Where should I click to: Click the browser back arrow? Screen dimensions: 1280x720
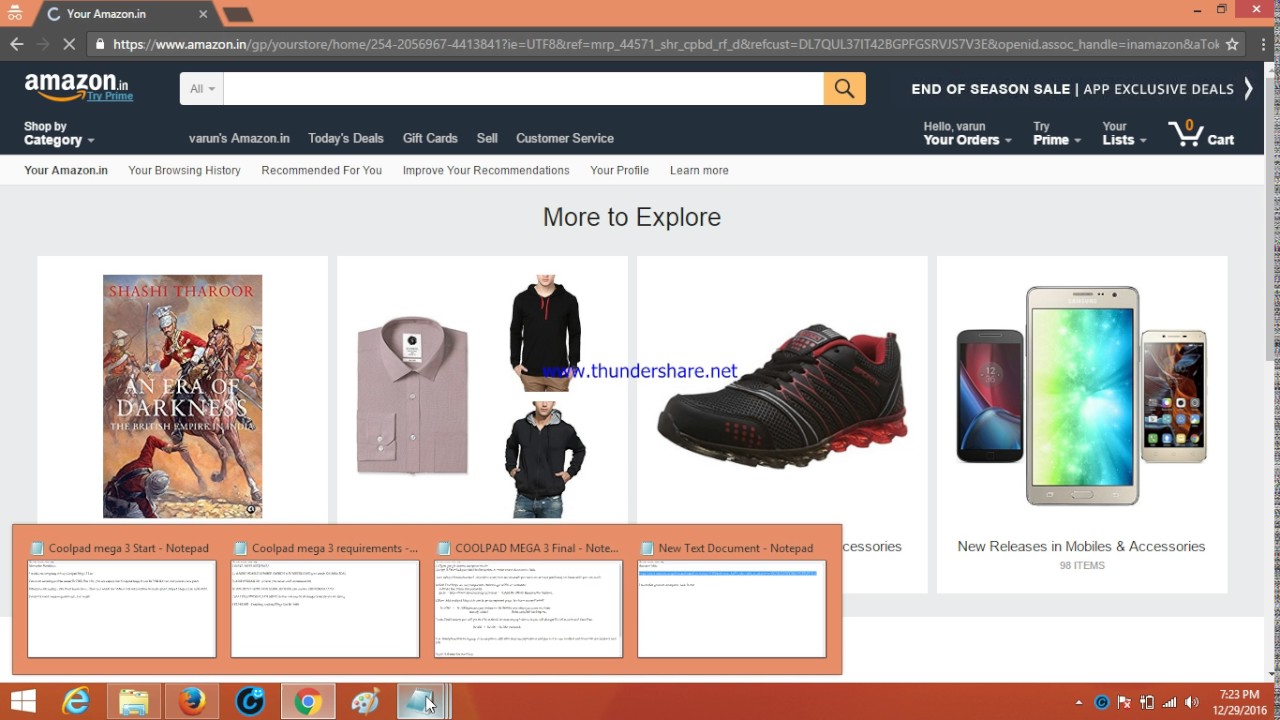tap(16, 44)
